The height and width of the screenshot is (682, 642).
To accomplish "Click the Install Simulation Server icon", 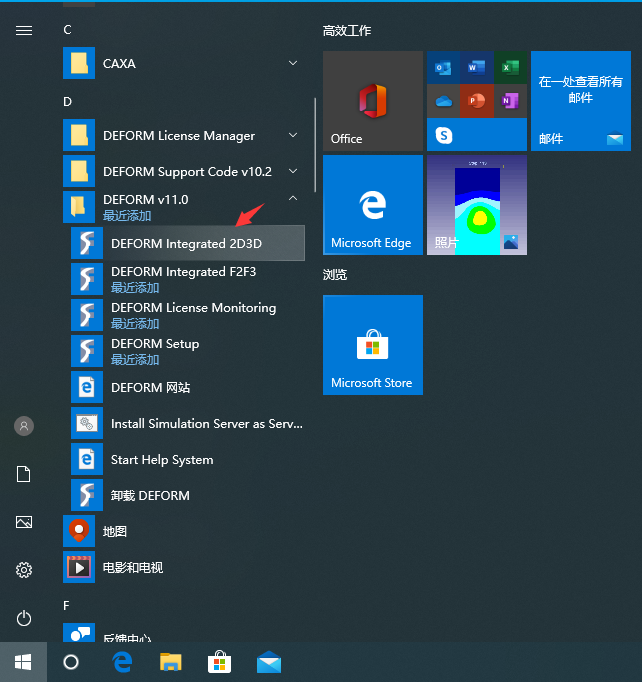I will 87,423.
